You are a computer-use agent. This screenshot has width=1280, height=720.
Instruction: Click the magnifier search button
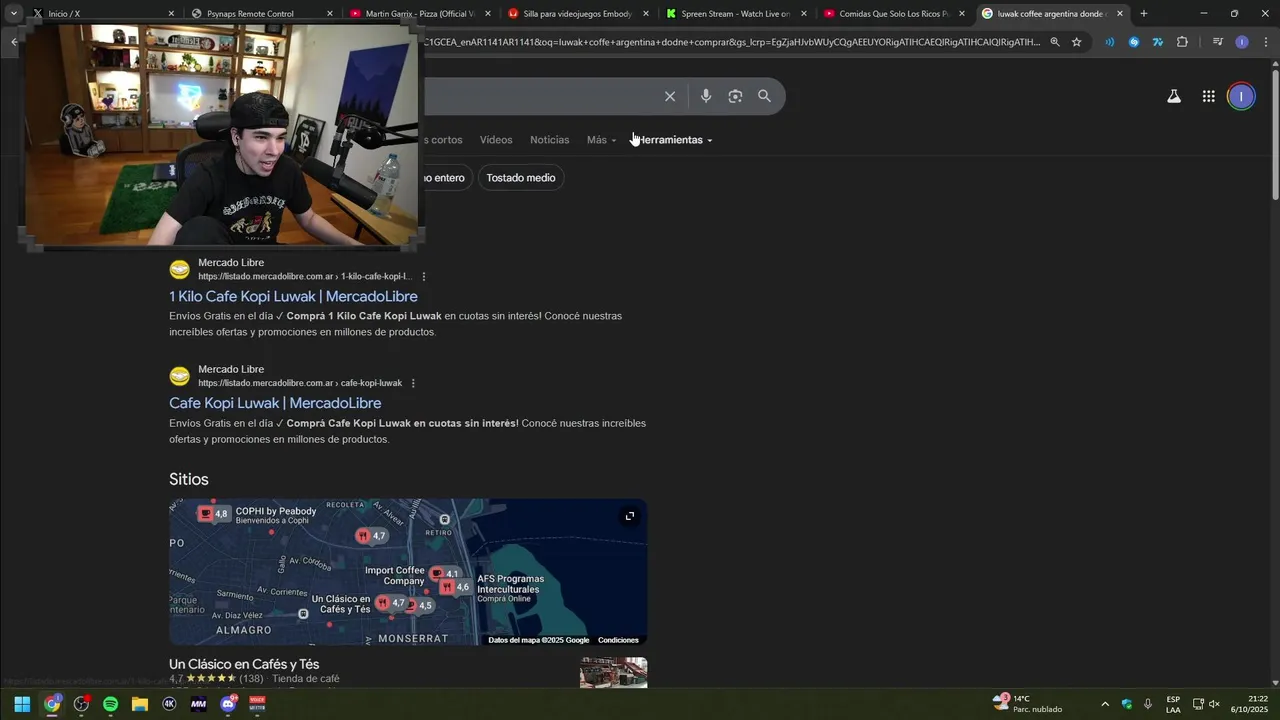(764, 96)
